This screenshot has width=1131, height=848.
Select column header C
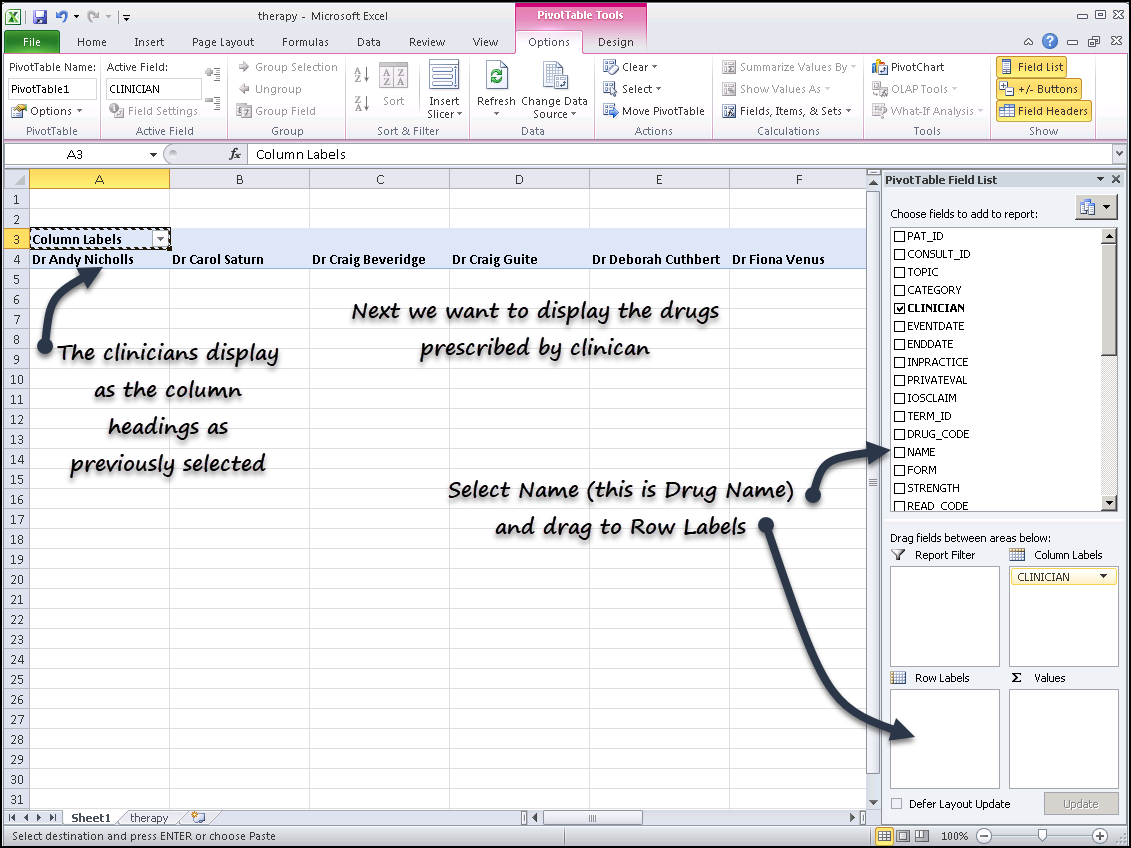379,180
